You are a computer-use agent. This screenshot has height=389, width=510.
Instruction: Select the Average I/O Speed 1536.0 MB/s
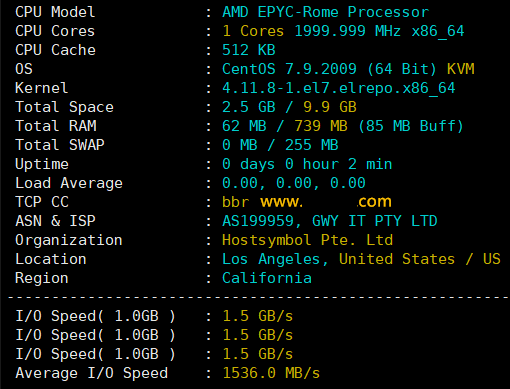point(271,373)
